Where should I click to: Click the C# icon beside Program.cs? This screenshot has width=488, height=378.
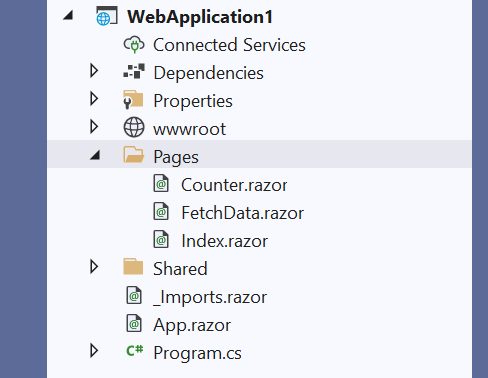click(135, 351)
